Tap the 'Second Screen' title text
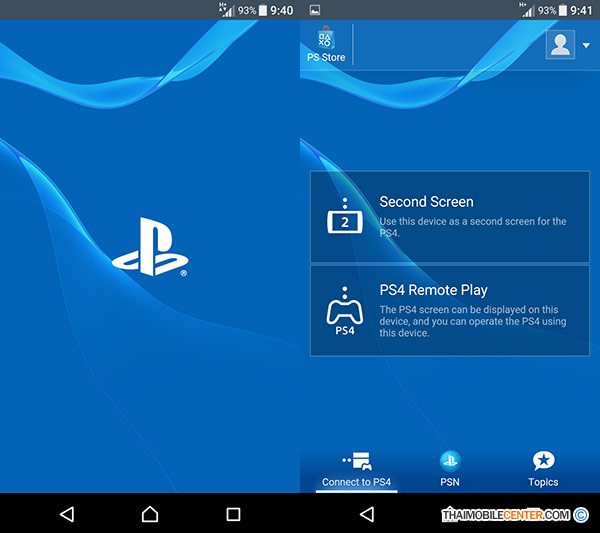Screen dimensions: 600x533 click(426, 202)
